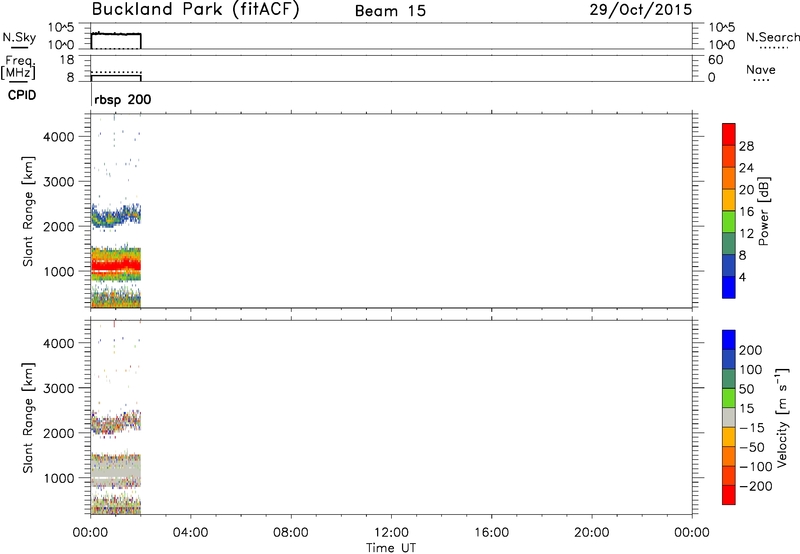Click the '28' tick label on the Power colorbar
The height and width of the screenshot is (554, 800).
(746, 146)
